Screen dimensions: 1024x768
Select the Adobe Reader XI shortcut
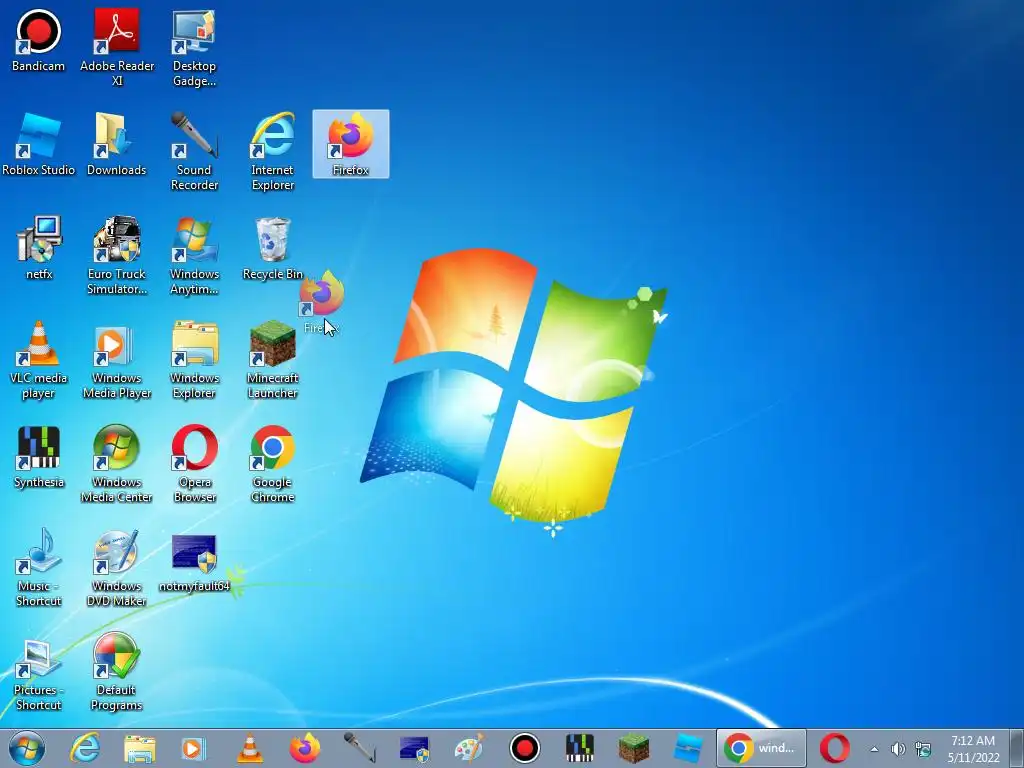tap(117, 47)
